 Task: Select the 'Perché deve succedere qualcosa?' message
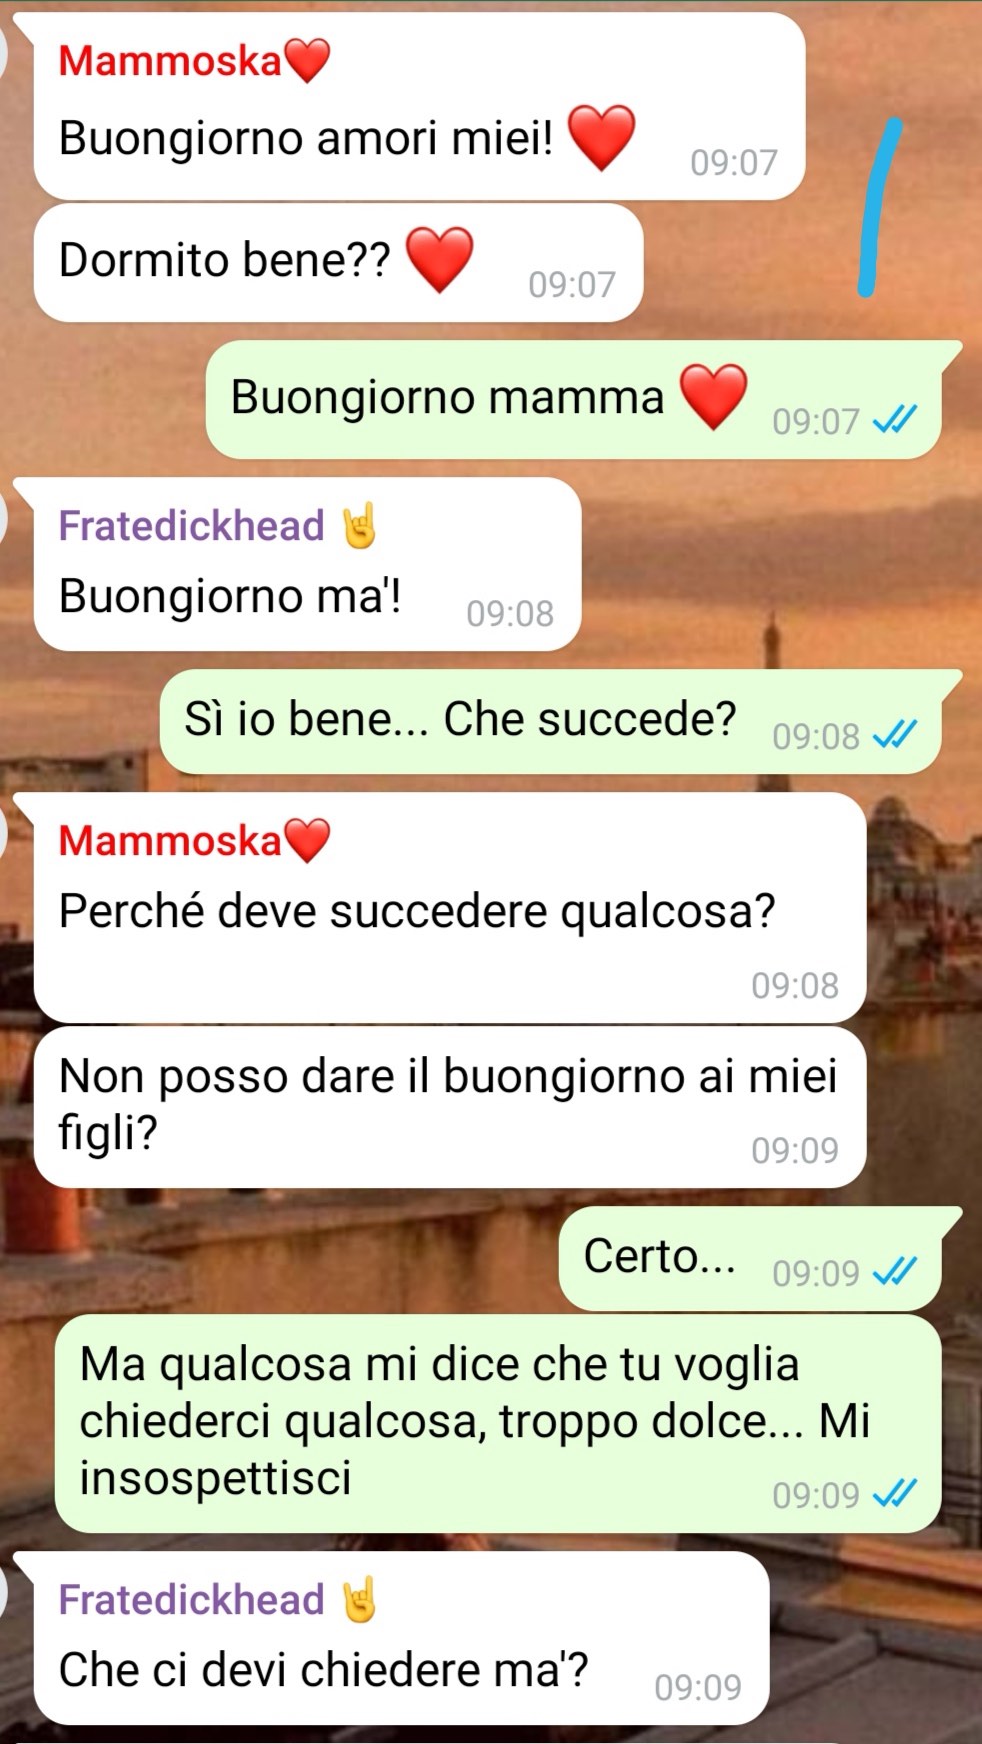pos(450,907)
